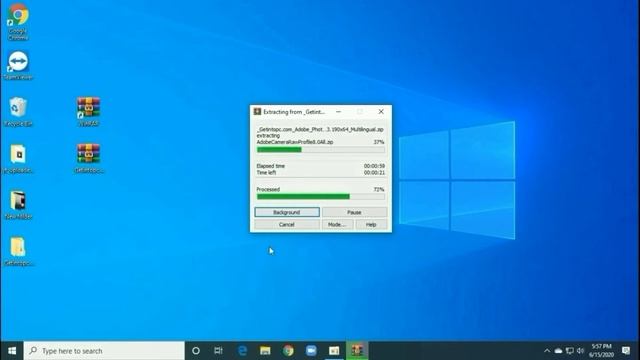Image resolution: width=640 pixels, height=360 pixels.
Task: Click the Cortana circle icon in taskbar
Action: point(196,351)
